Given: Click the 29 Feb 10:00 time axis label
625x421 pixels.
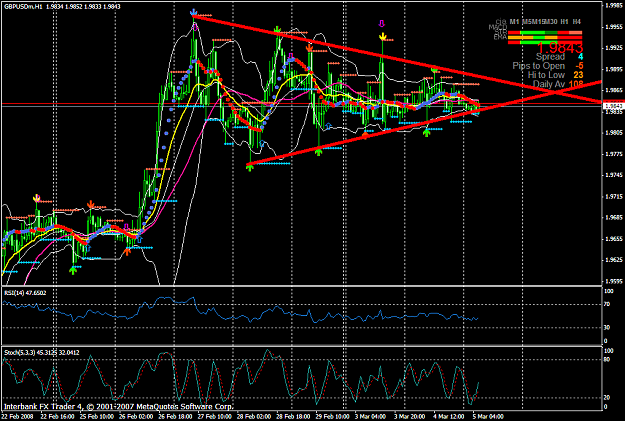Looking at the screenshot, I should (333, 416).
